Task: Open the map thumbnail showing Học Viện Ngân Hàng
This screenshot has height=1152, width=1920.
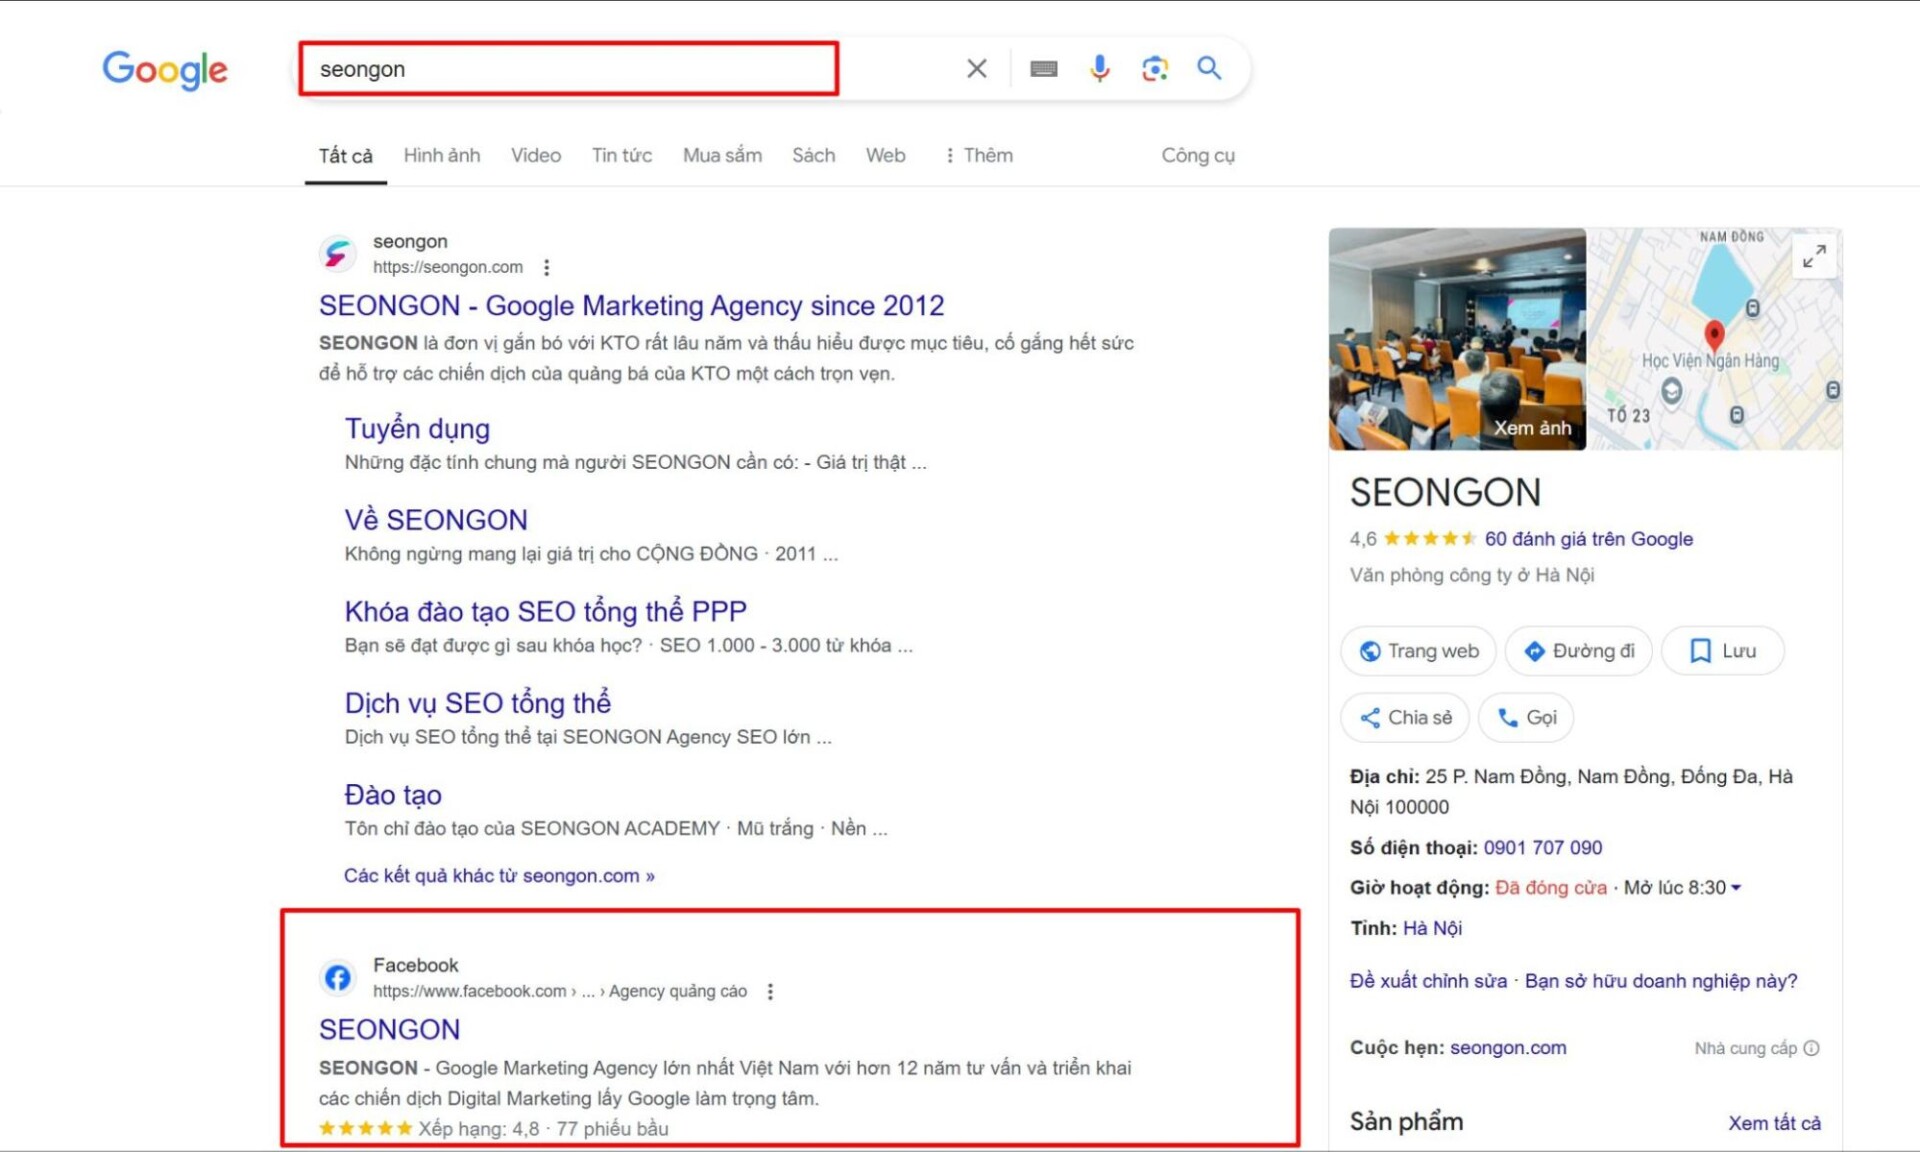Action: click(x=1715, y=339)
